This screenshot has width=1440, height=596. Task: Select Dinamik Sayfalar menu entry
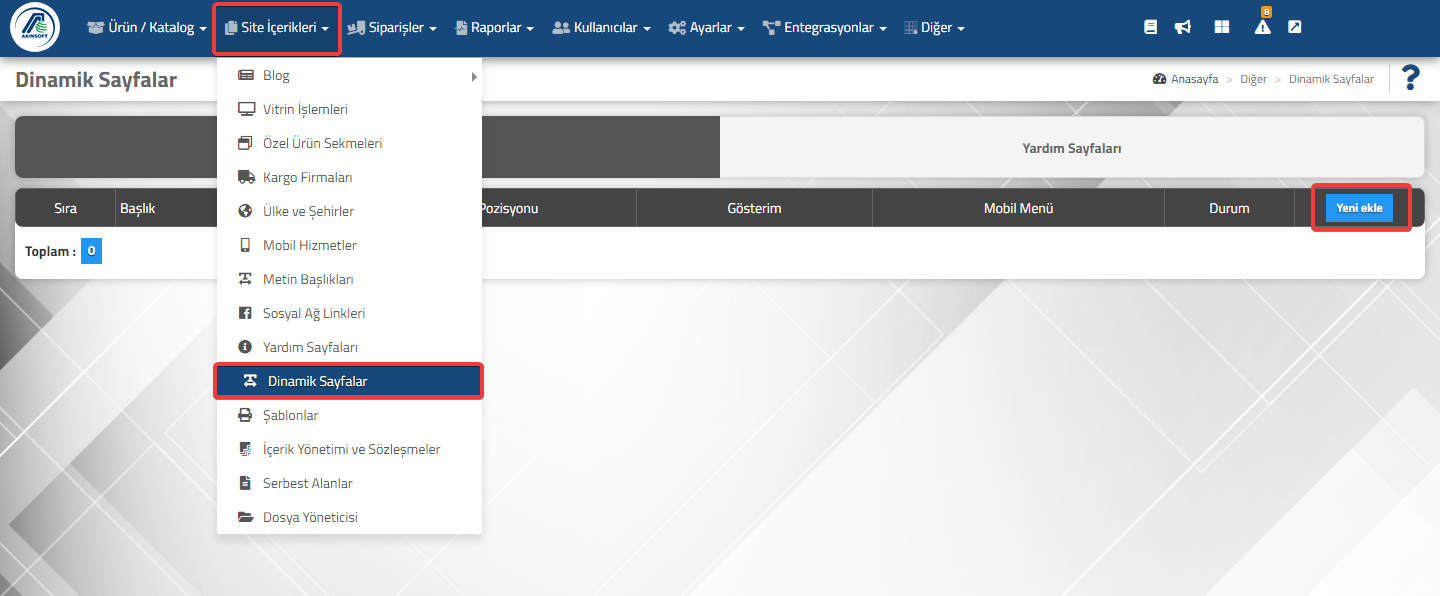(x=349, y=381)
